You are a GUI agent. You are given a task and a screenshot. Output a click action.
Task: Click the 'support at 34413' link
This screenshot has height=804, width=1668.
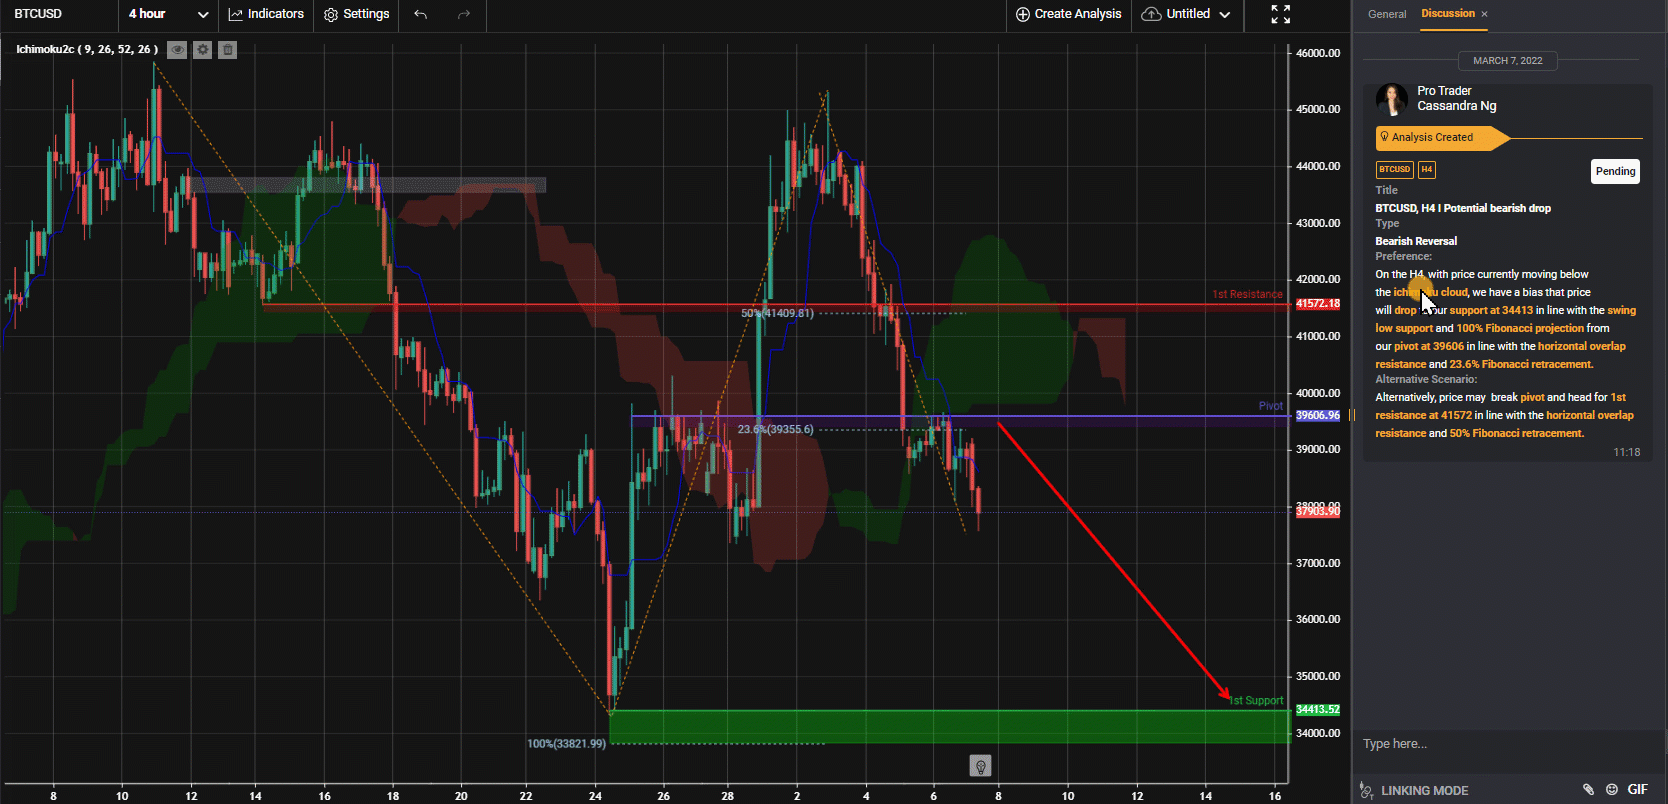[1491, 310]
